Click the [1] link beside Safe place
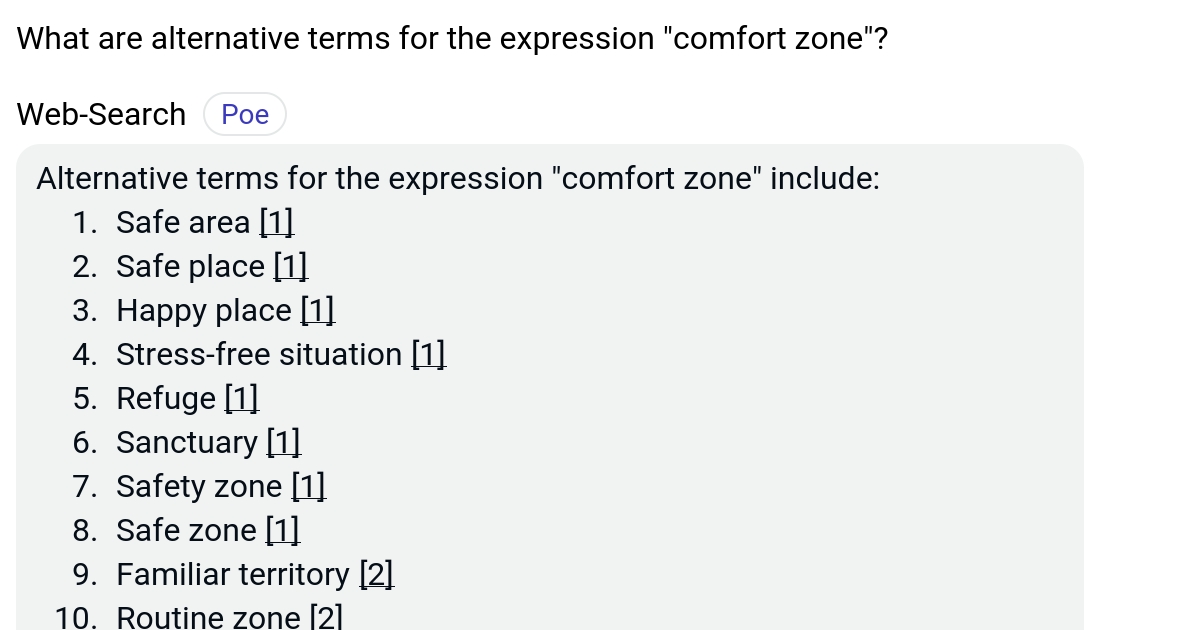The height and width of the screenshot is (630, 1200). [x=291, y=266]
